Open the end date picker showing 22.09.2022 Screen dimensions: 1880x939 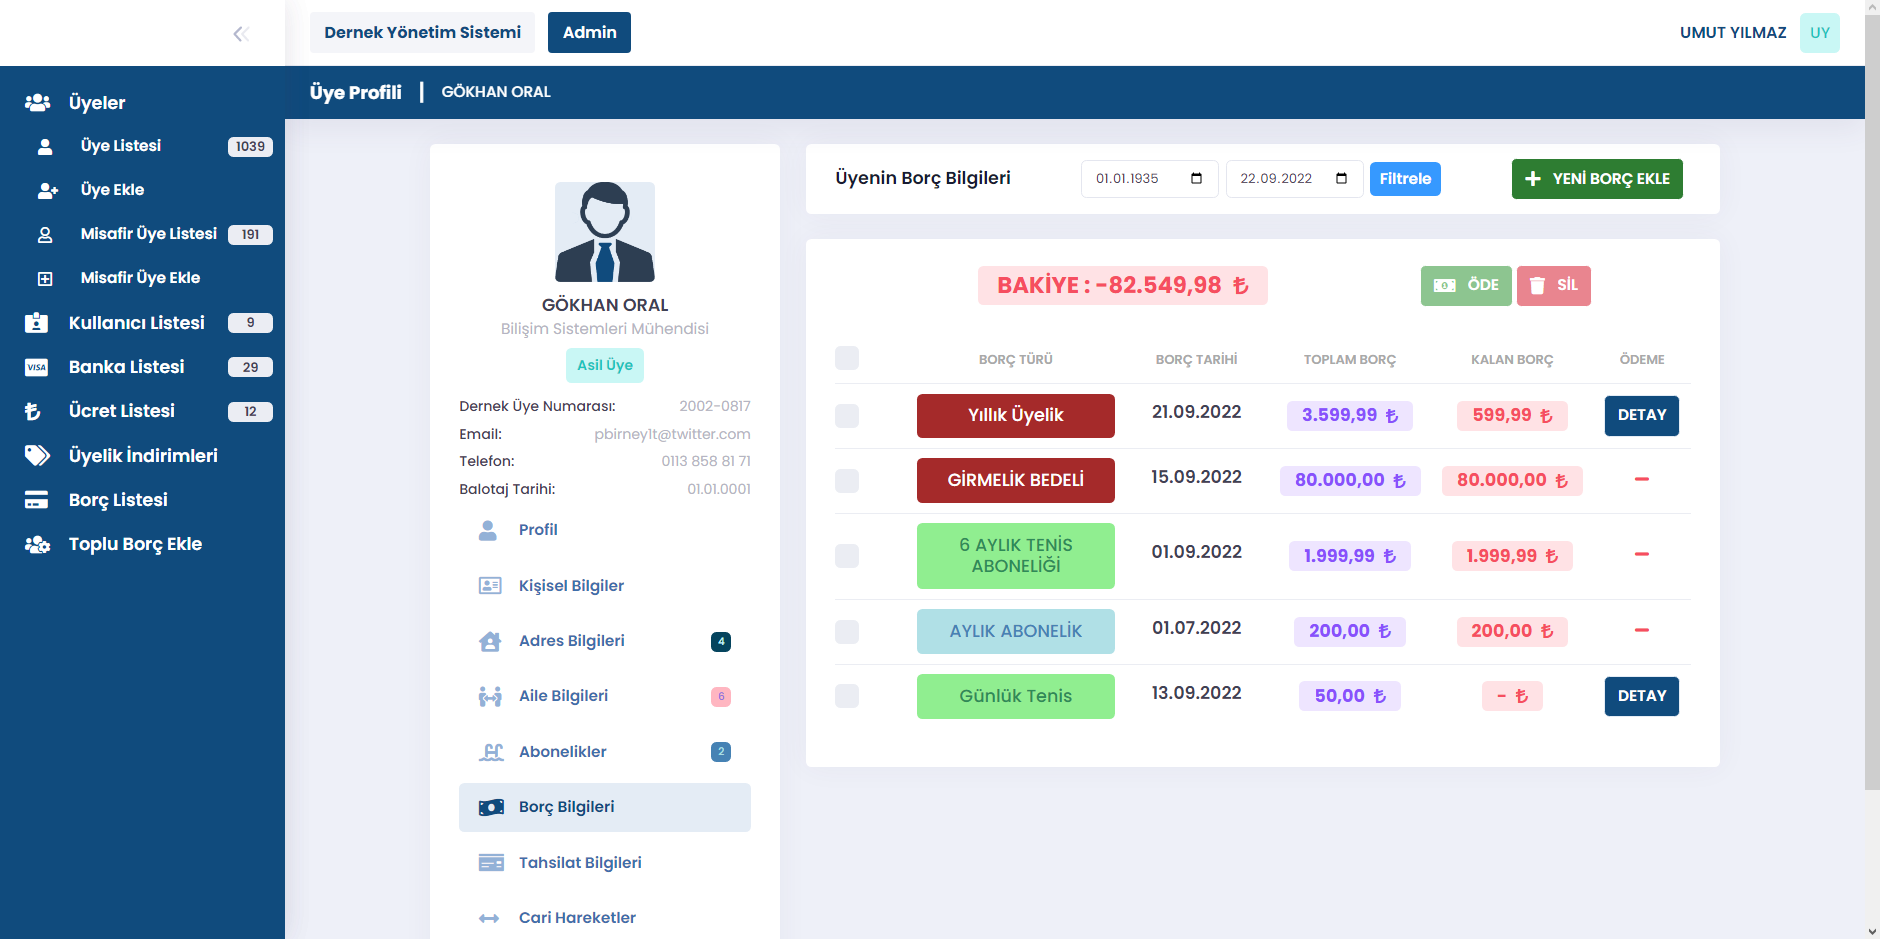click(1341, 179)
